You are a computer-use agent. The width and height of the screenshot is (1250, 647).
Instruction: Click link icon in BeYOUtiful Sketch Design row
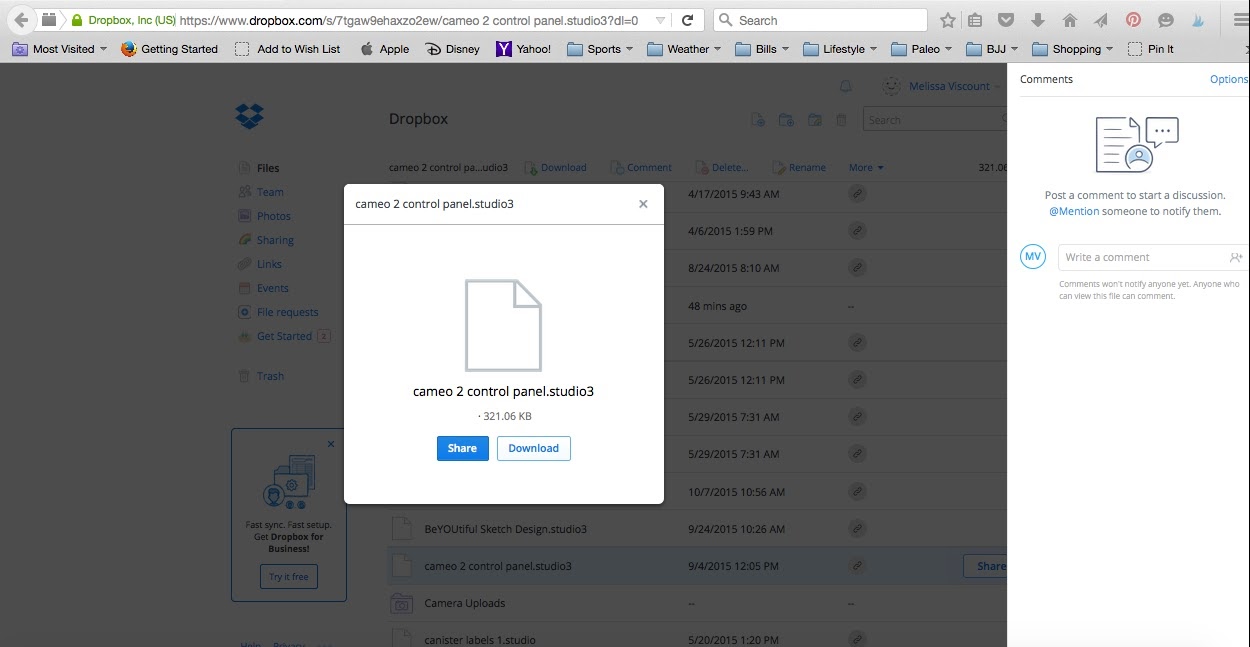857,529
